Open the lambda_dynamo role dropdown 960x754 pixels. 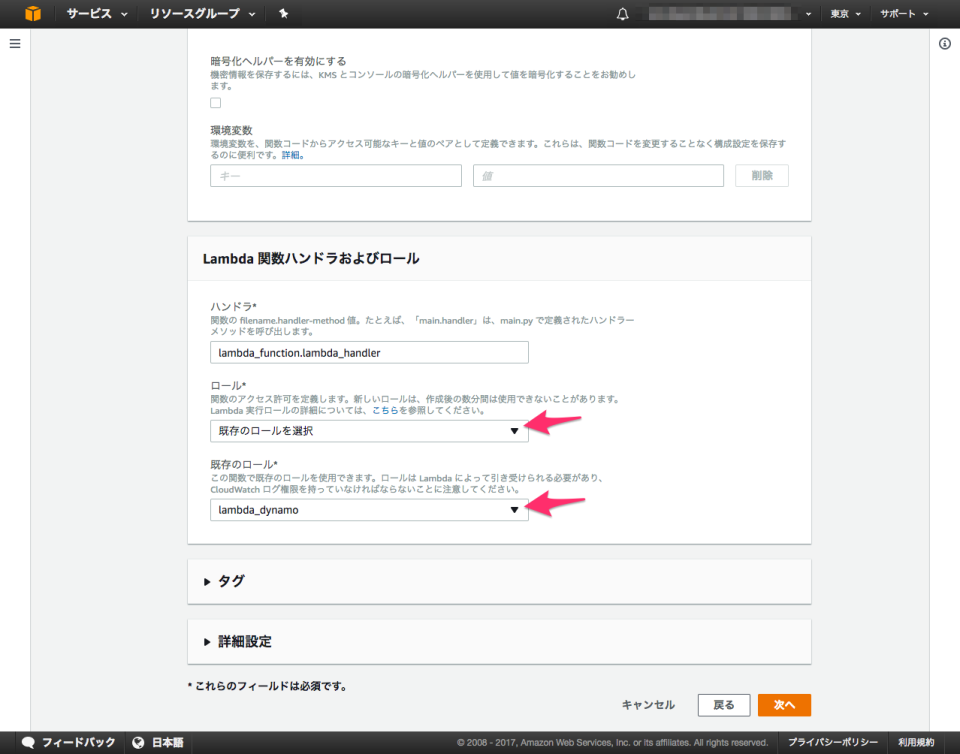click(368, 509)
